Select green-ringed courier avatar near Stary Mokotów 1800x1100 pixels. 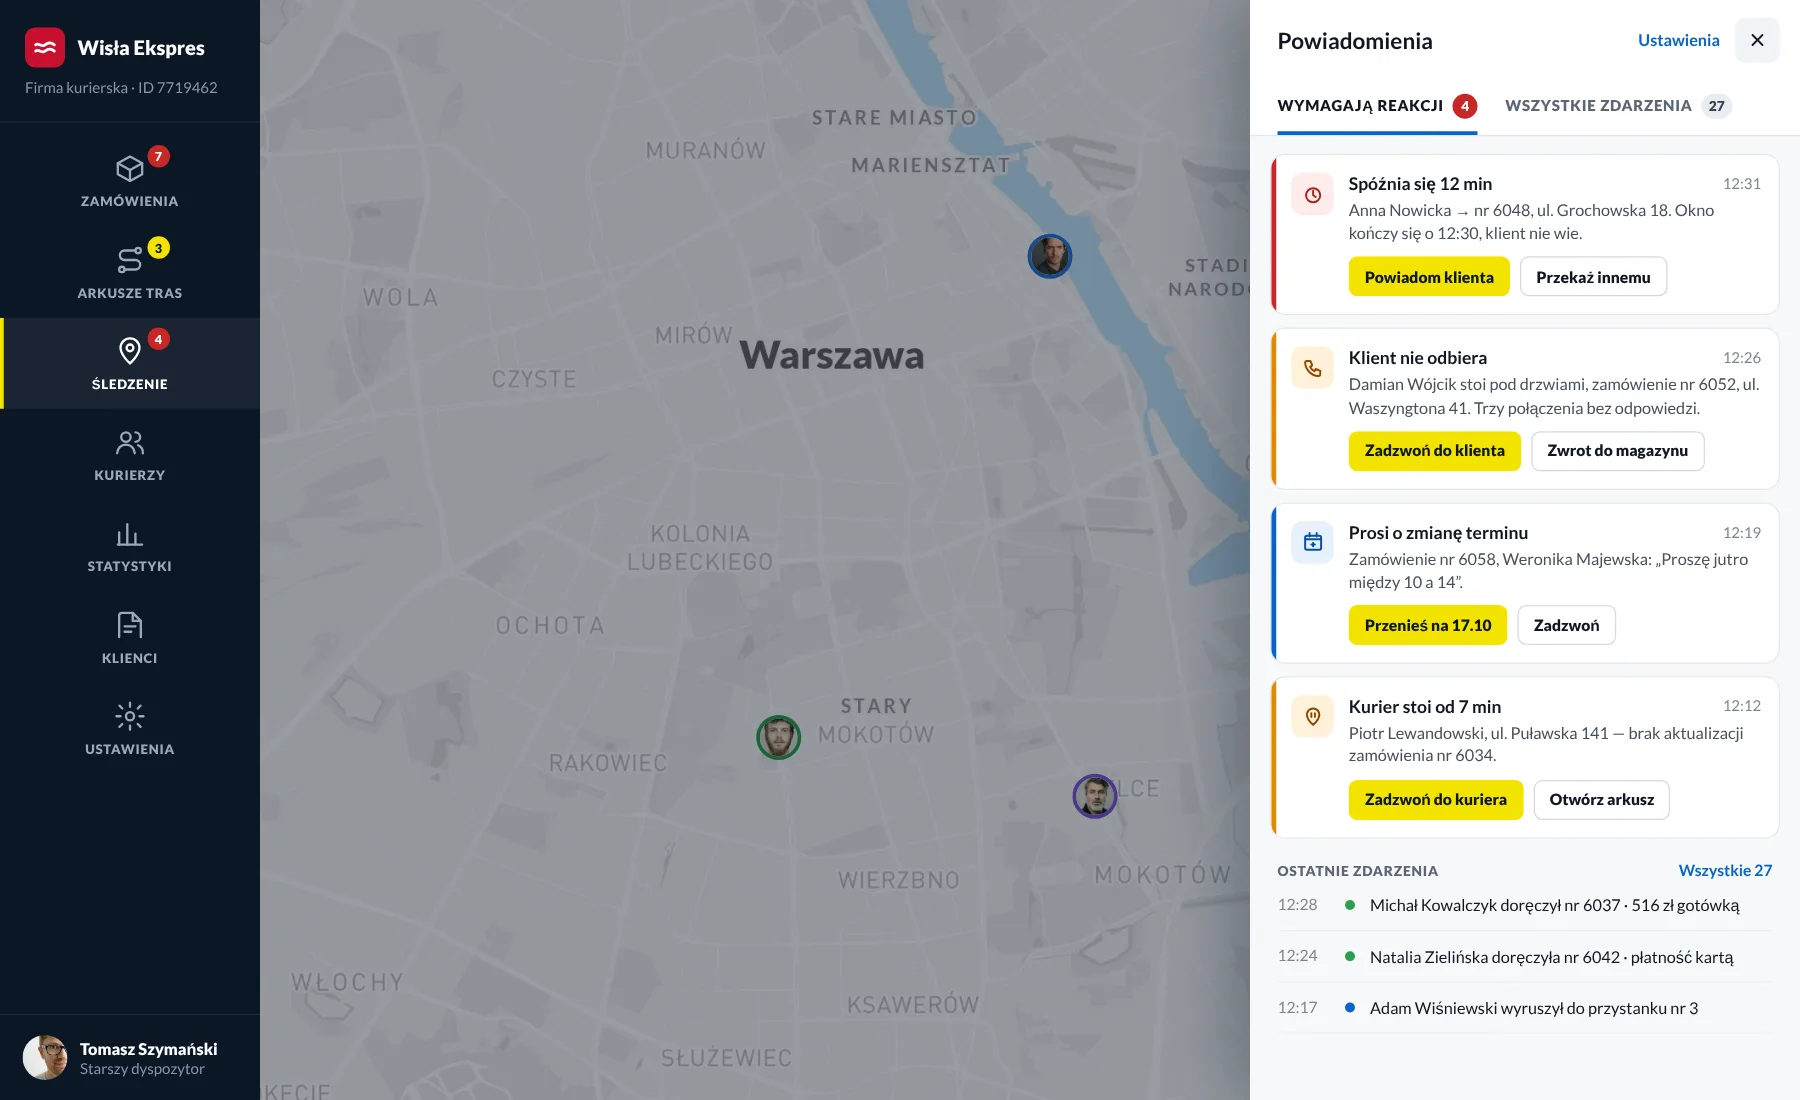tap(778, 738)
